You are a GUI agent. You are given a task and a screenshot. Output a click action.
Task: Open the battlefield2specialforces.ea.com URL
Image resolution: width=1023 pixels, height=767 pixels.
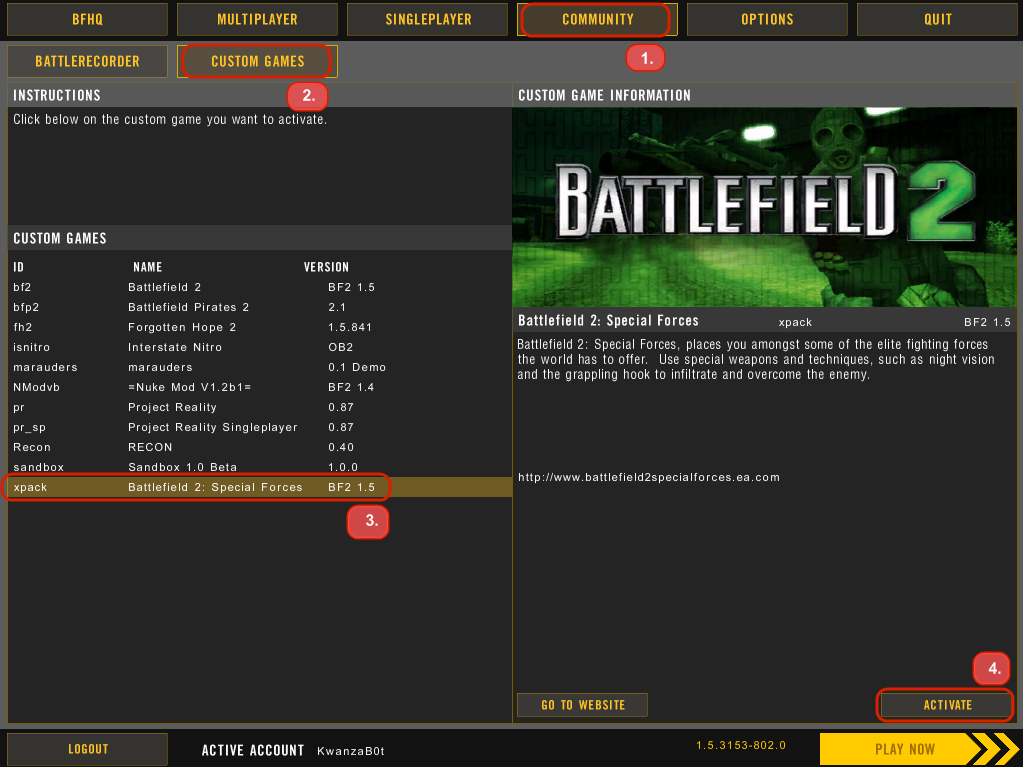(x=649, y=477)
